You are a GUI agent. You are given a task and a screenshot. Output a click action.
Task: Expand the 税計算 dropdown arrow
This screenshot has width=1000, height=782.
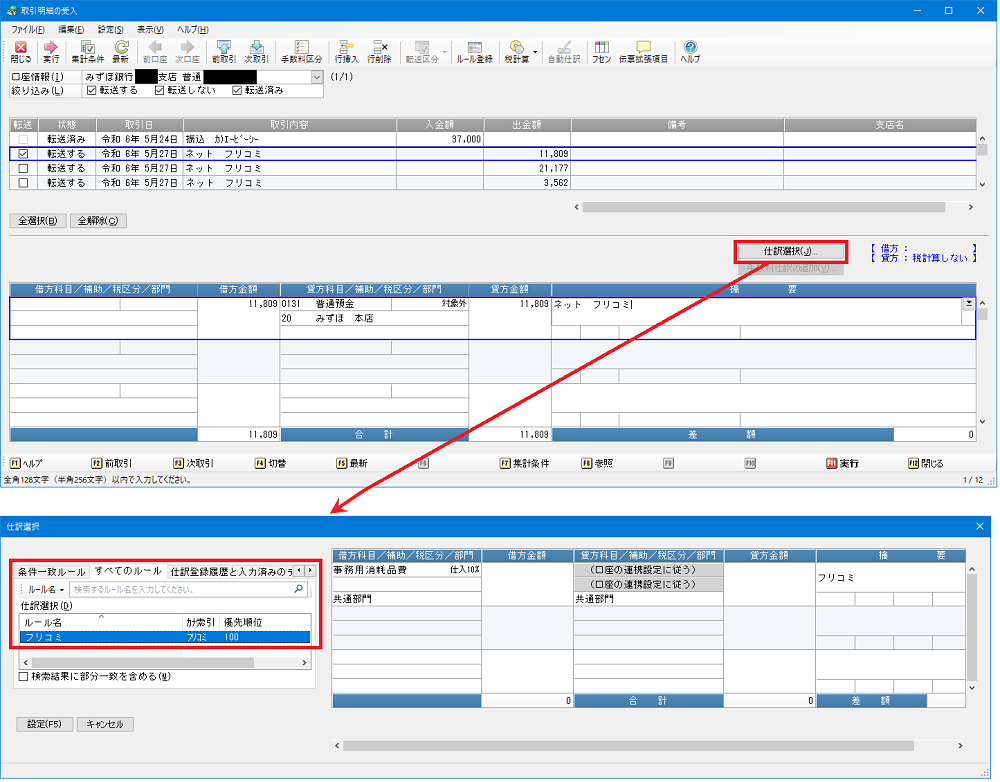(535, 51)
